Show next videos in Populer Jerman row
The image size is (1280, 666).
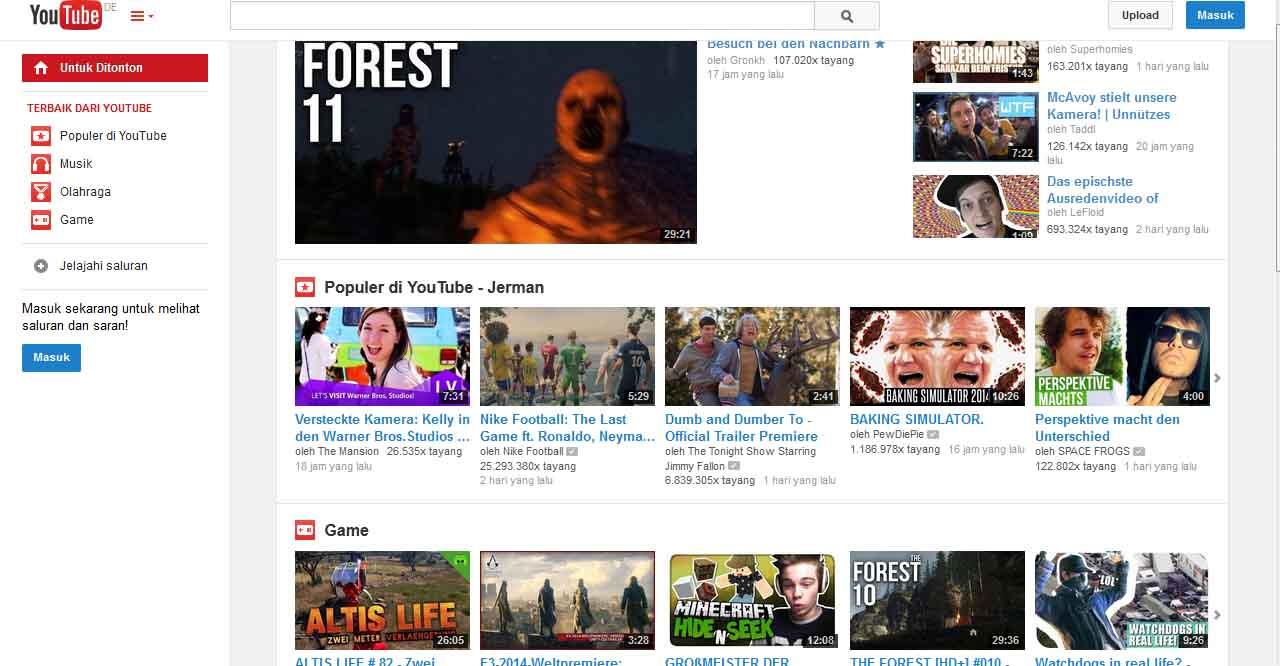1217,378
